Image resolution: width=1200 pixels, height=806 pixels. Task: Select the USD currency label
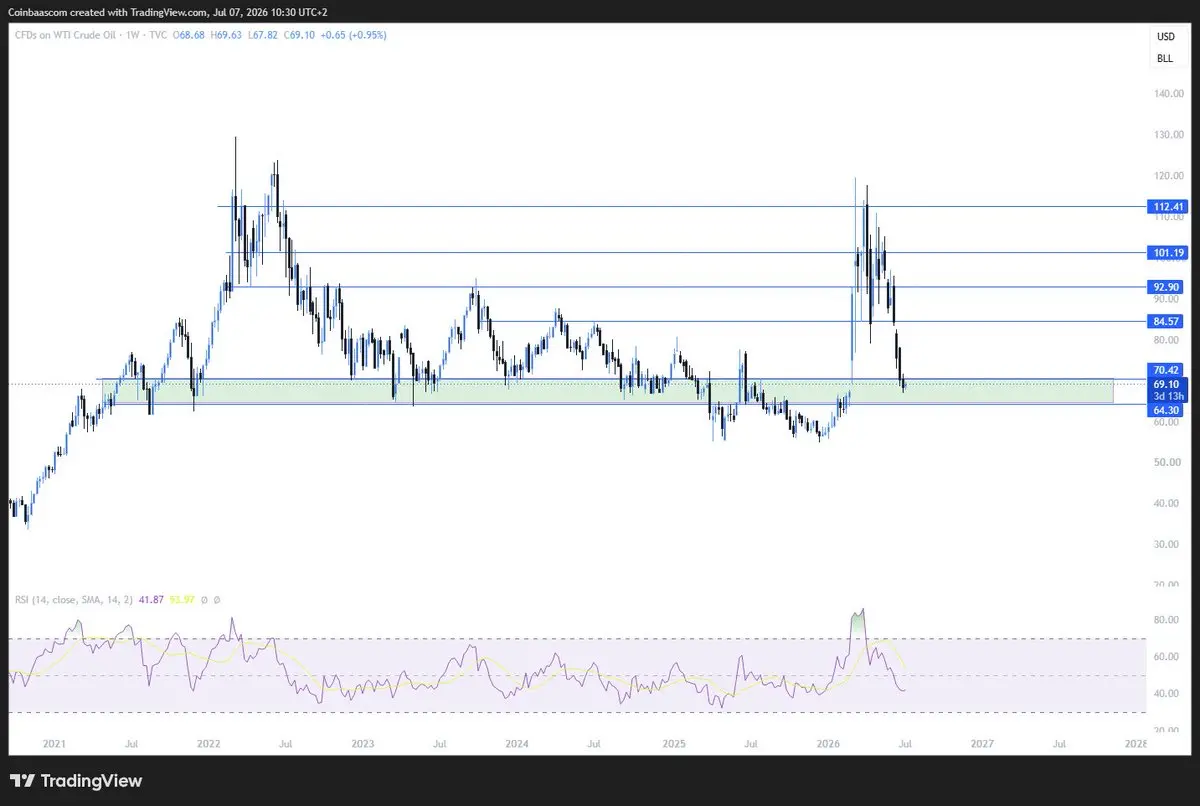[x=1165, y=37]
